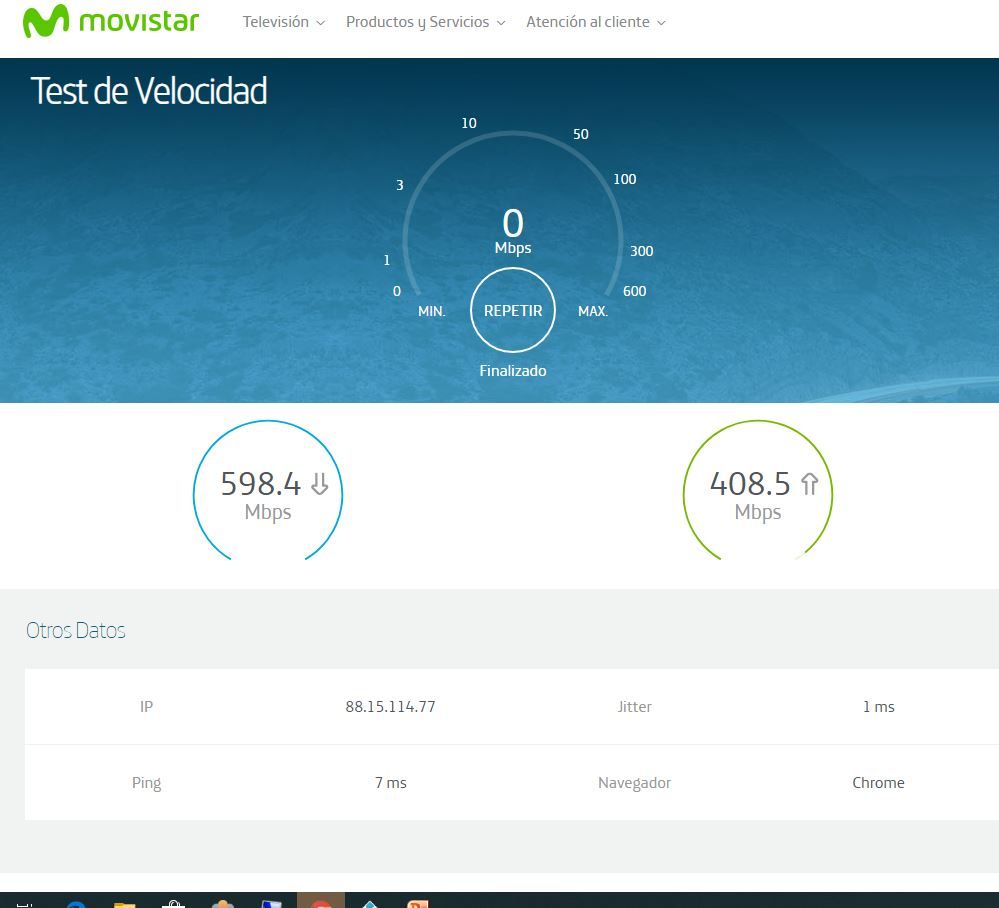
Task: Click the Test de Velocidad heading
Action: 149,91
